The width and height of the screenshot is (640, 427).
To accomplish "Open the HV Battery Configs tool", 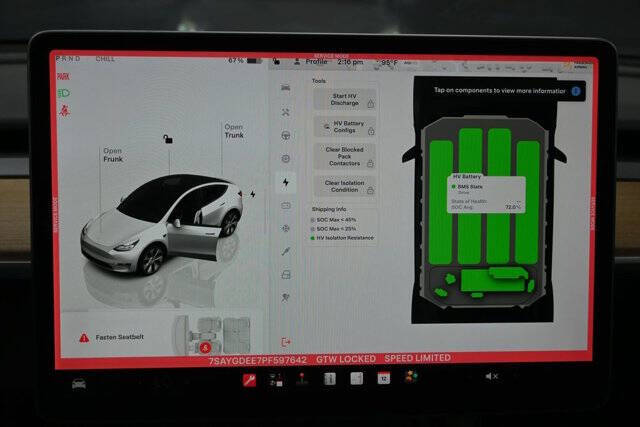I will click(x=345, y=127).
